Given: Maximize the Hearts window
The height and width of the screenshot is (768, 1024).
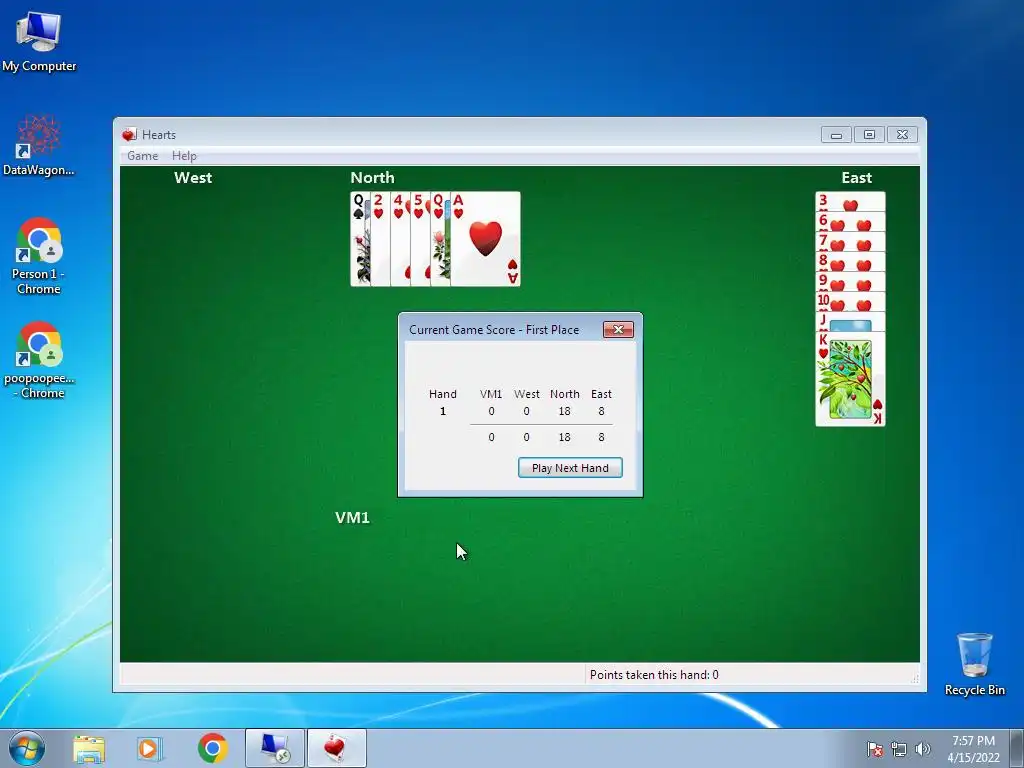Looking at the screenshot, I should coord(869,135).
